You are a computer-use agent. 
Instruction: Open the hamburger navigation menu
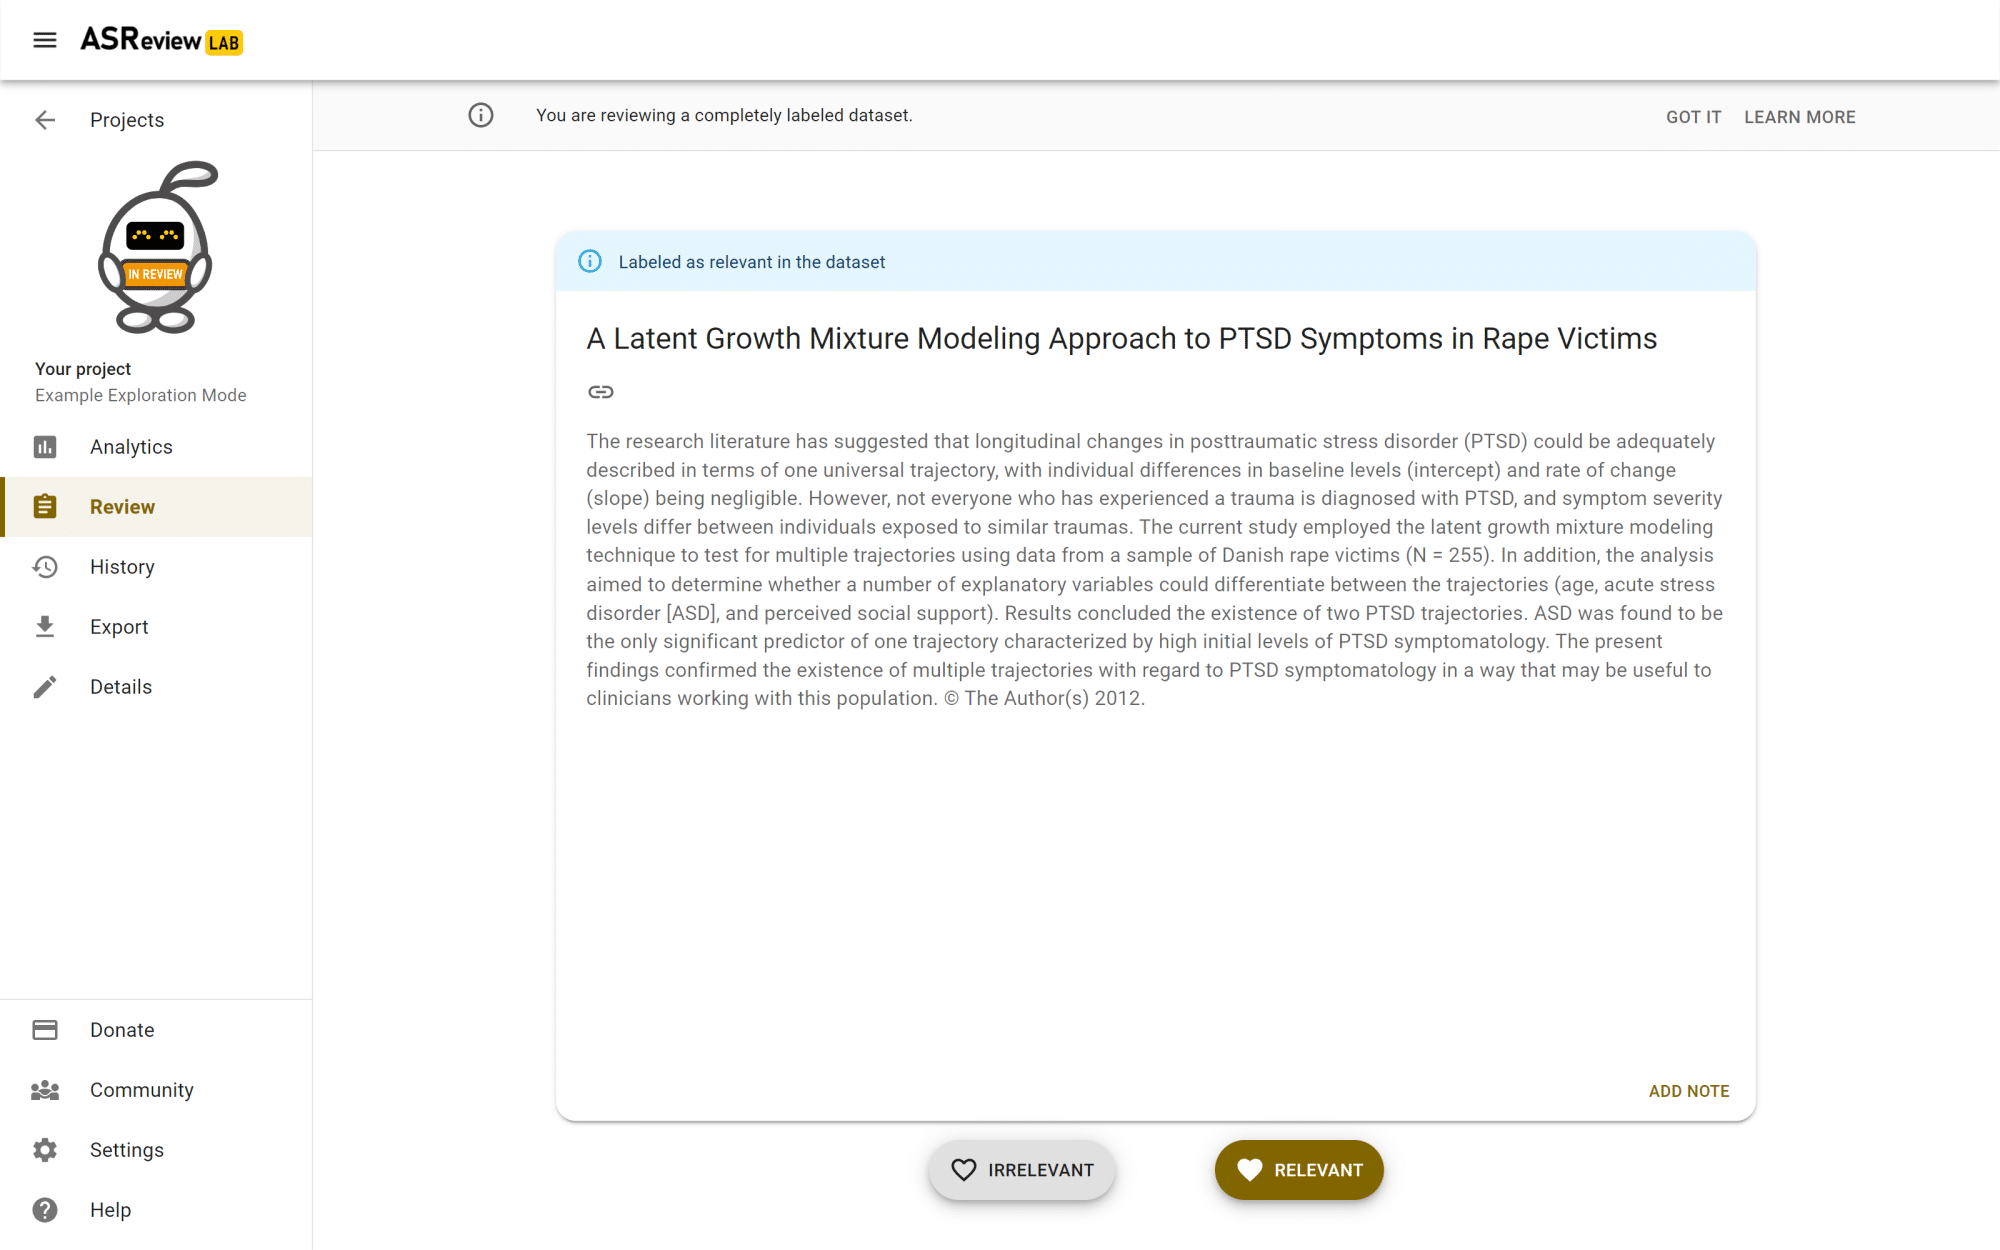45,40
